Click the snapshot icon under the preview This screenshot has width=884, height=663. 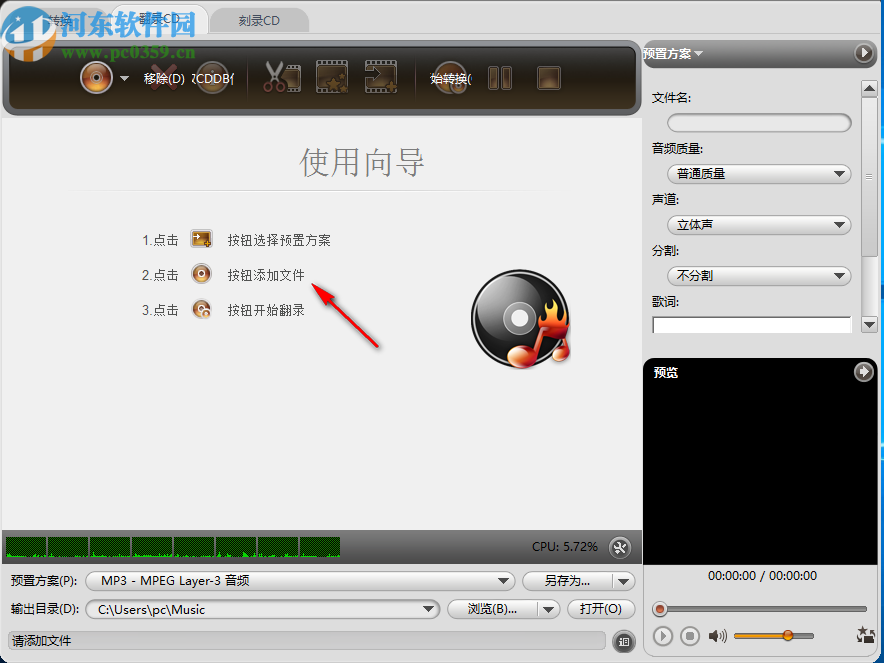(x=865, y=635)
